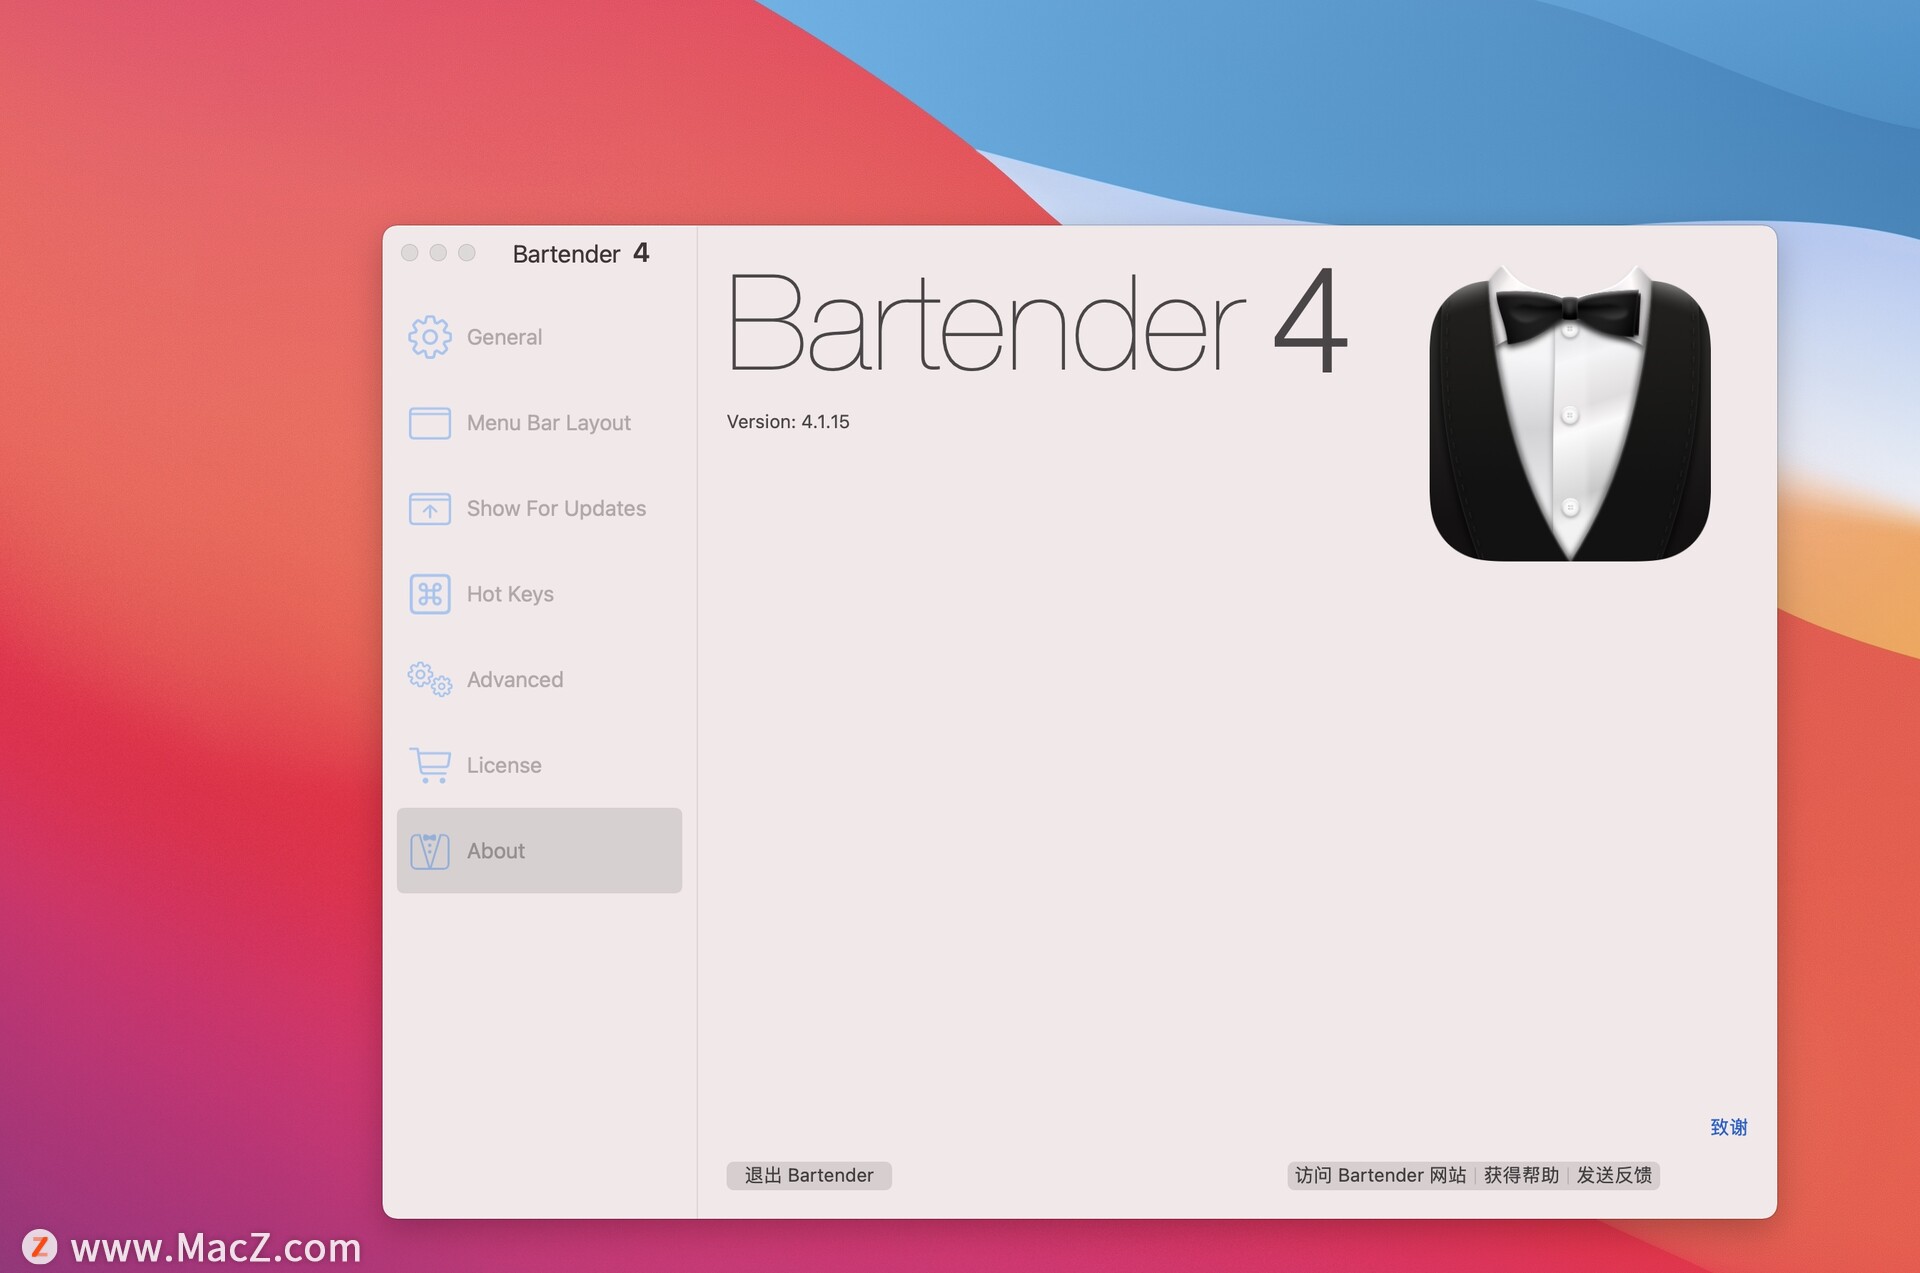1920x1273 pixels.
Task: Click the General gear icon
Action: (429, 337)
